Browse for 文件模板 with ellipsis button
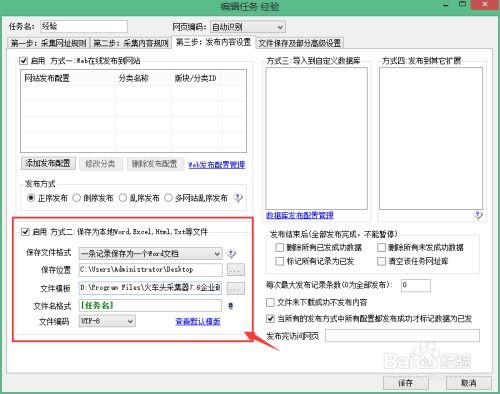Image resolution: width=500 pixels, height=394 pixels. pyautogui.click(x=236, y=288)
